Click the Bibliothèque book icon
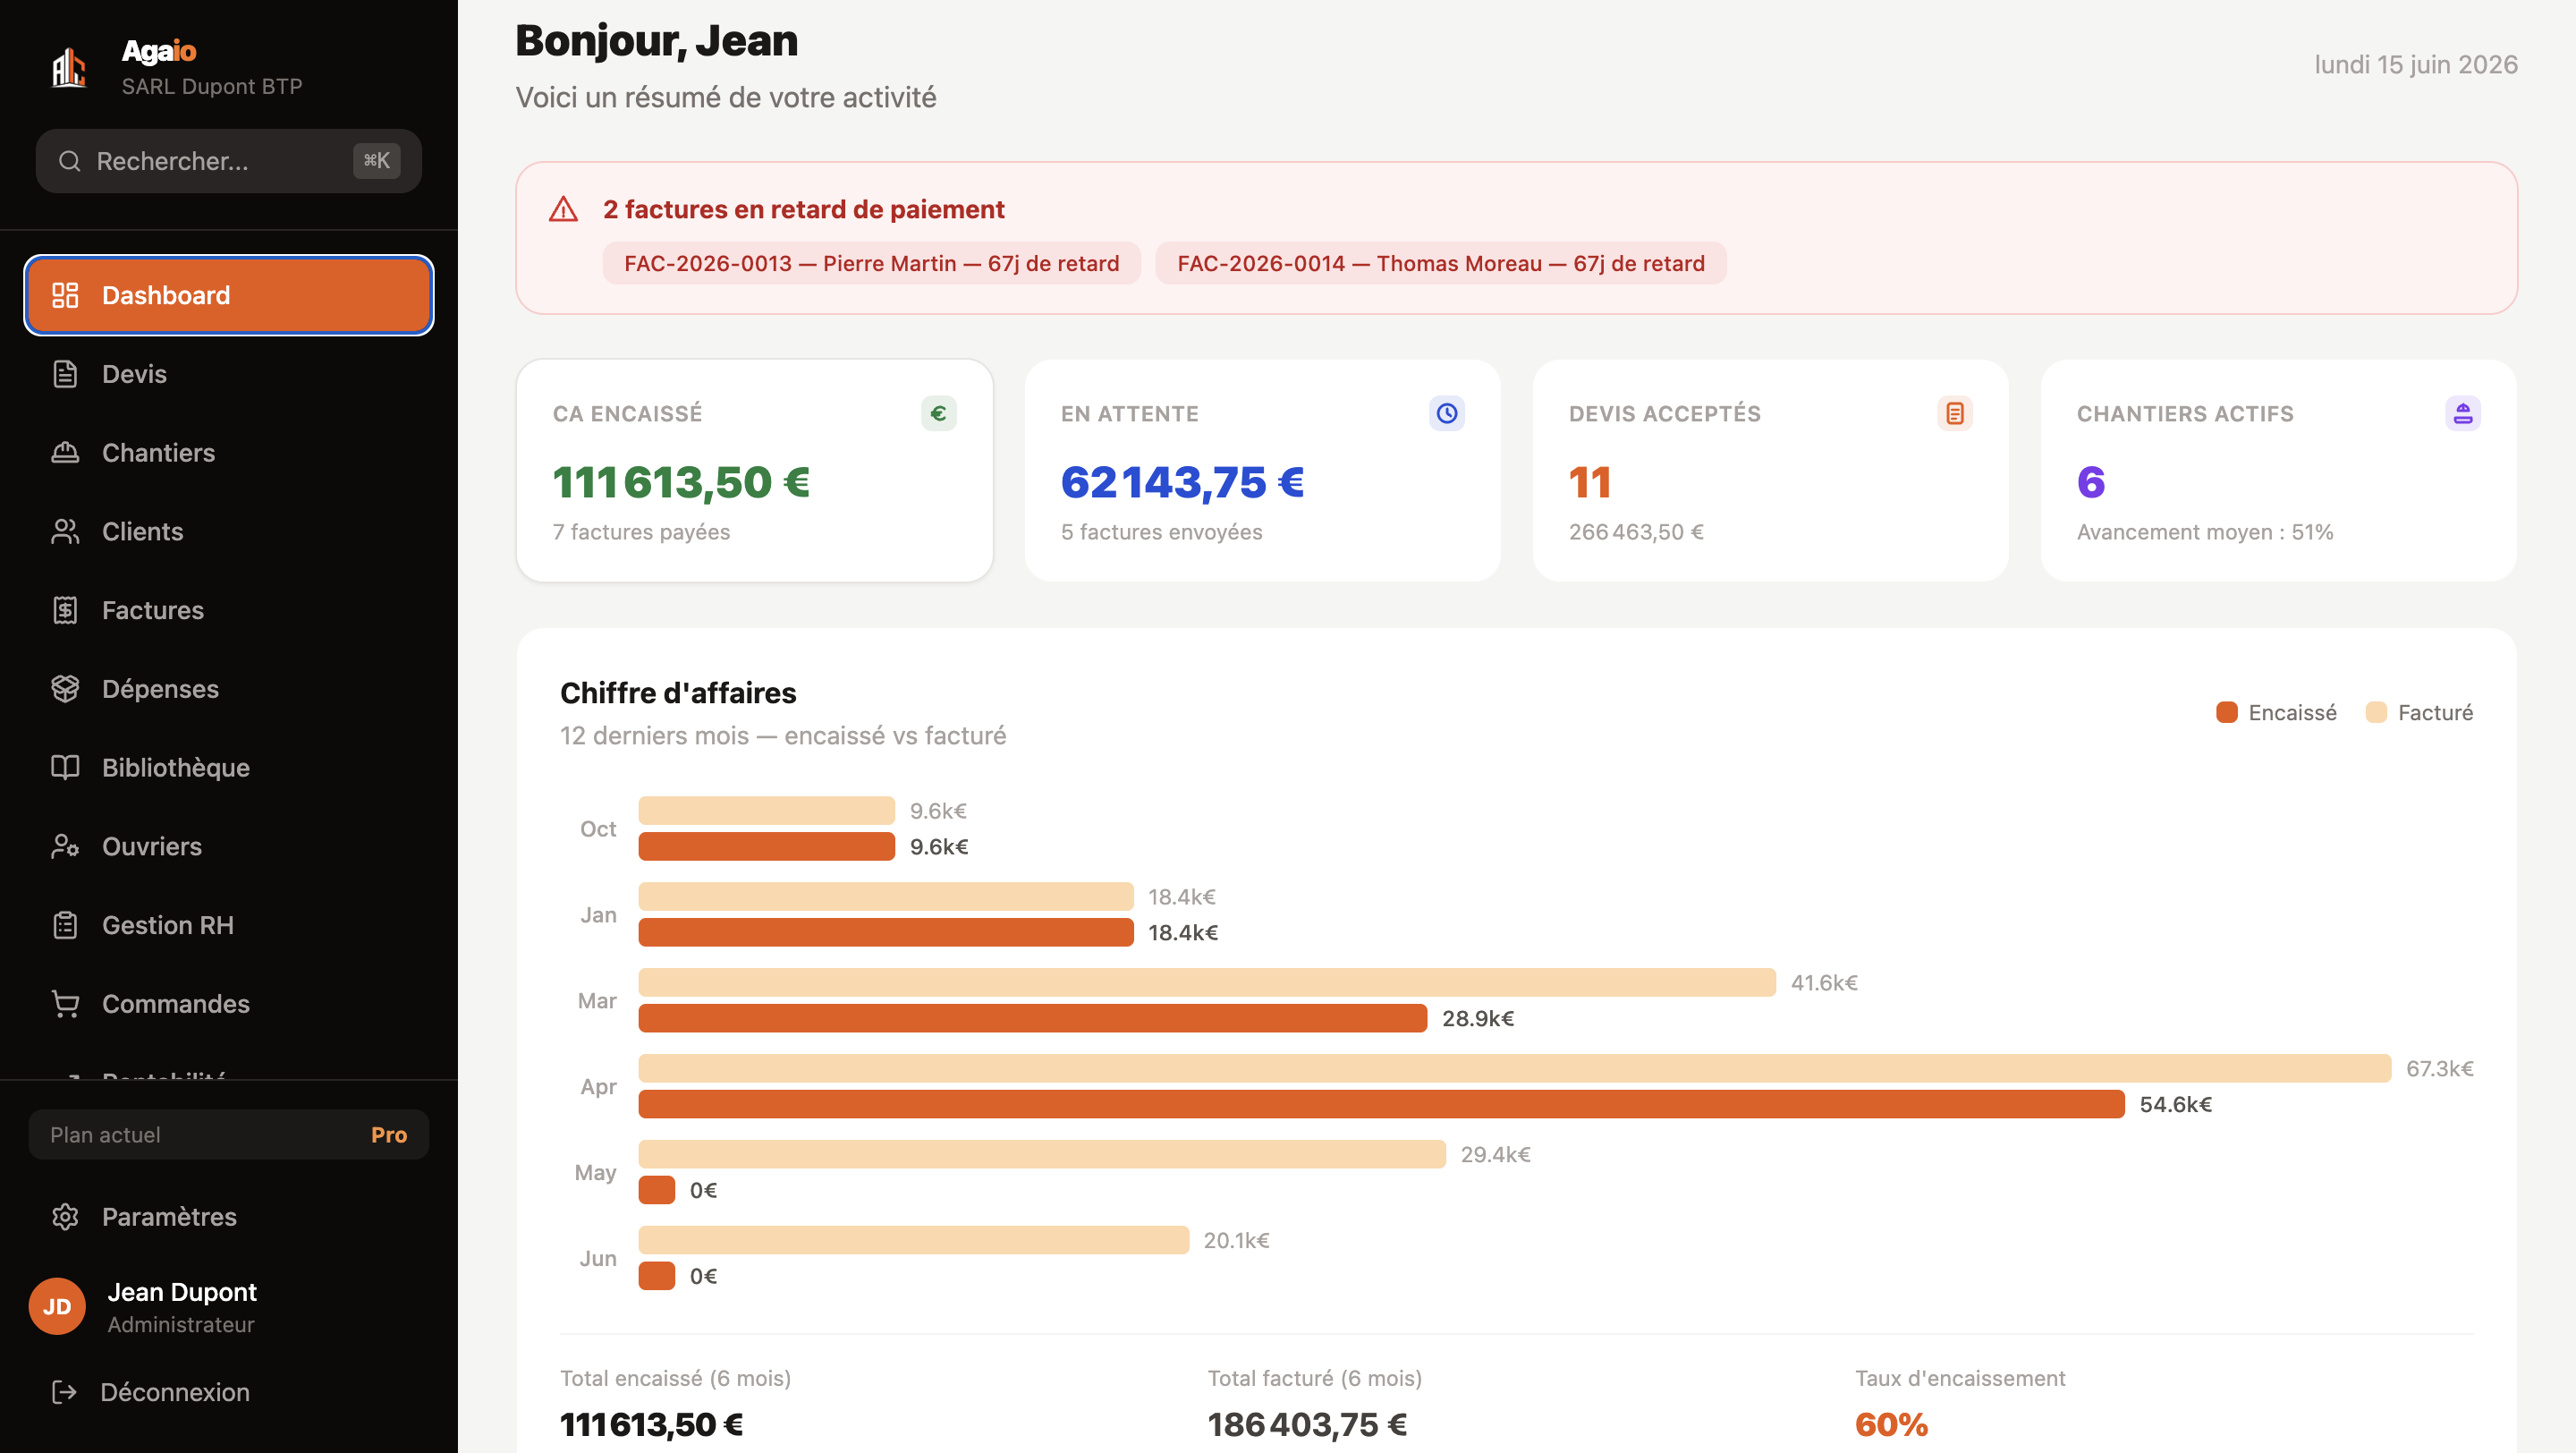 [65, 767]
